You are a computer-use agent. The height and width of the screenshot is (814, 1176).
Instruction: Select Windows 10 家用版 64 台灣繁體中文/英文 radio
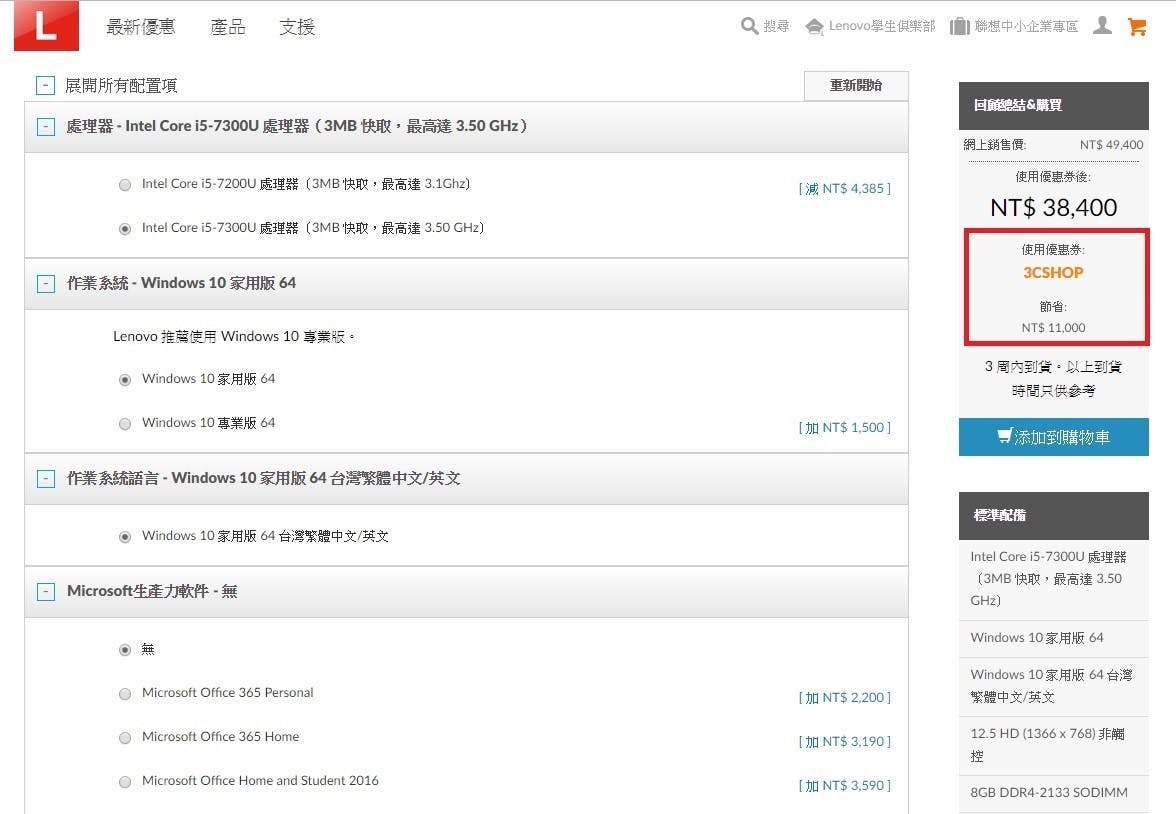click(x=124, y=537)
